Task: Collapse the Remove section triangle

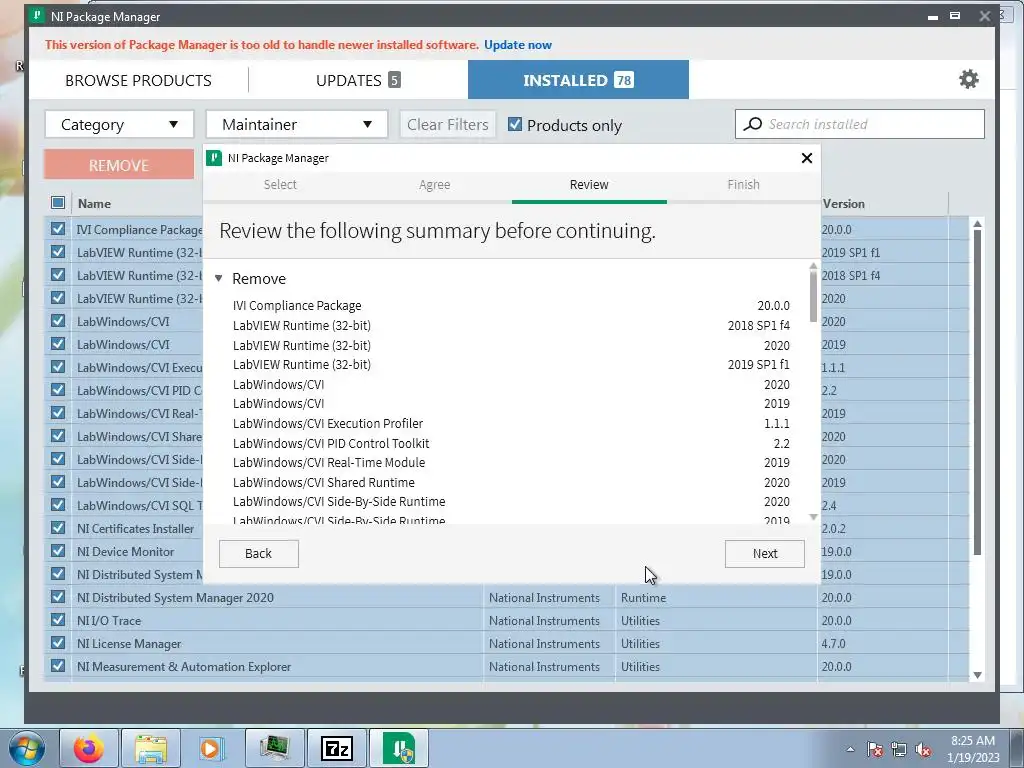Action: (x=219, y=278)
